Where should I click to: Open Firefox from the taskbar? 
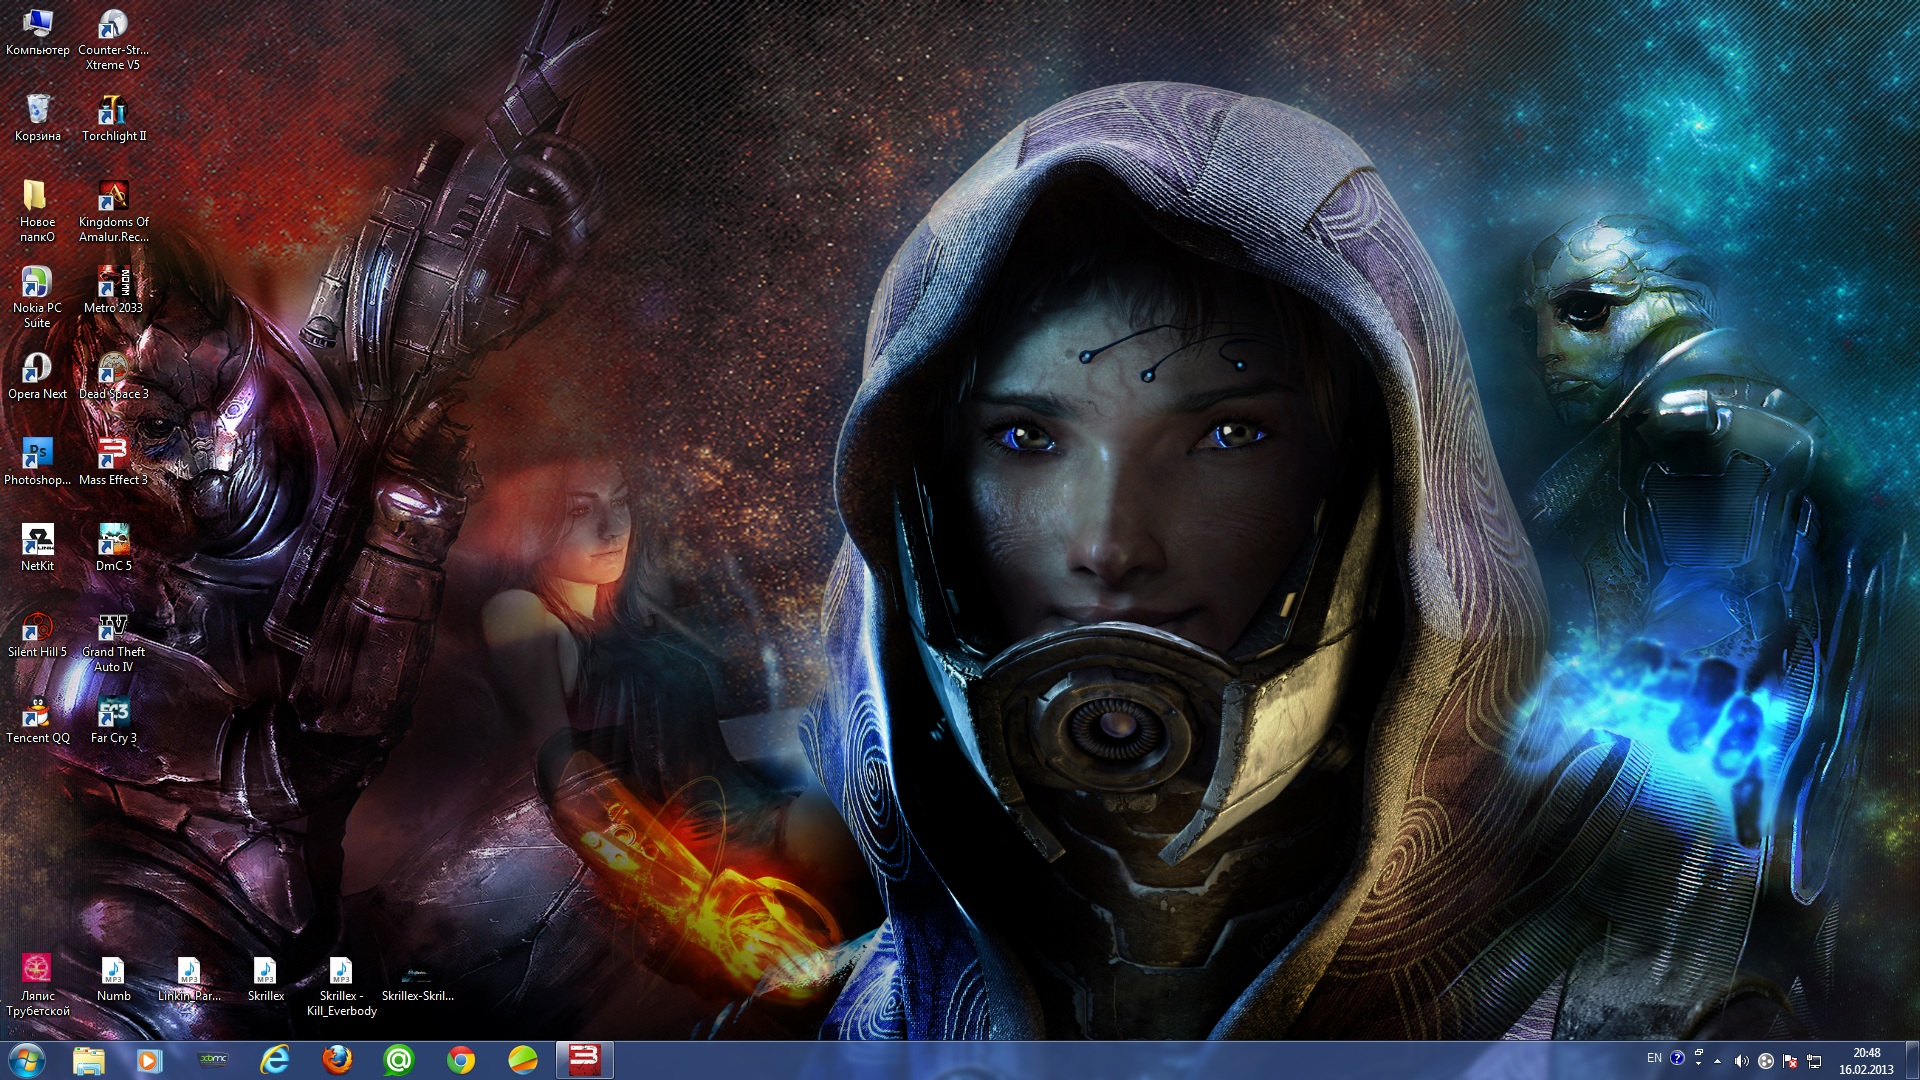coord(337,1060)
